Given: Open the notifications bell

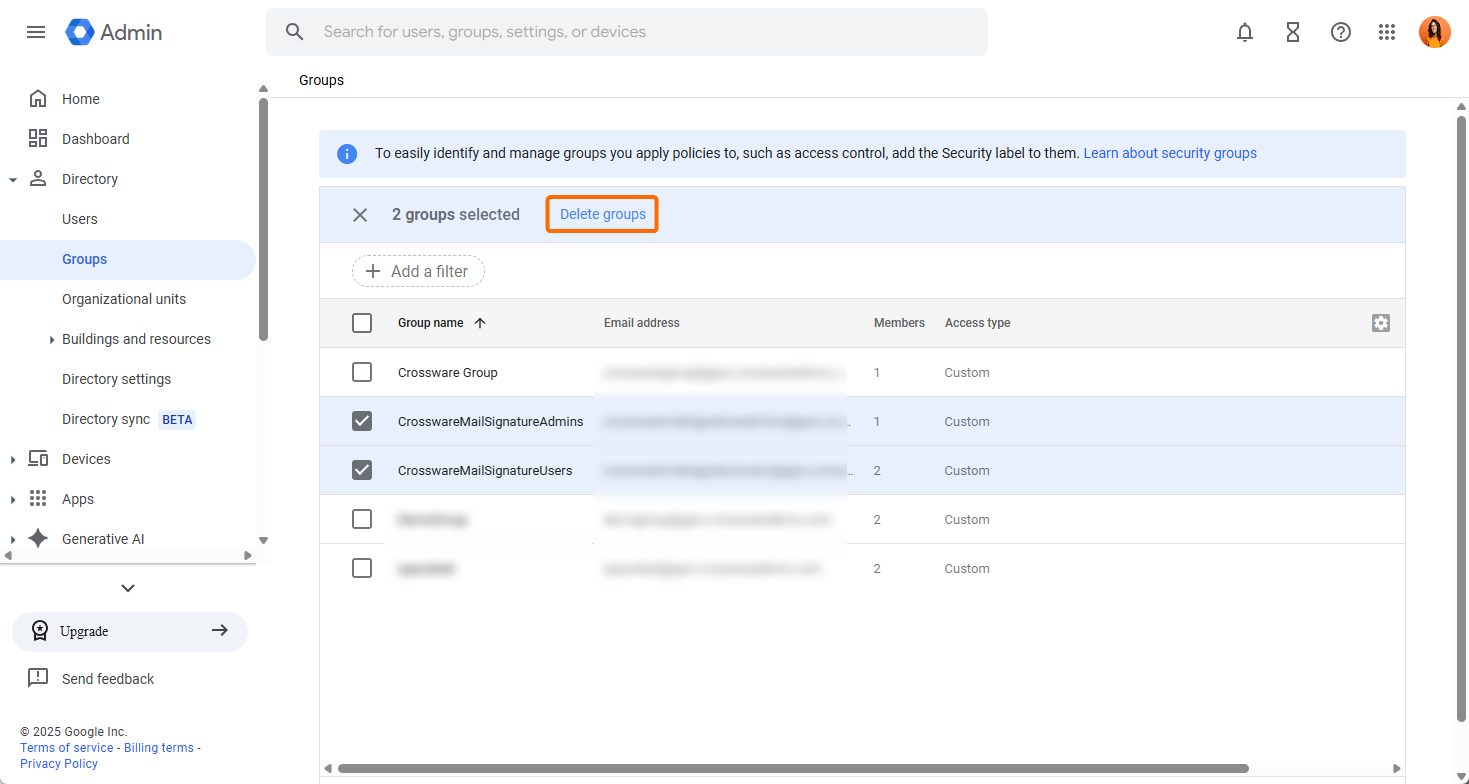Looking at the screenshot, I should pos(1245,32).
